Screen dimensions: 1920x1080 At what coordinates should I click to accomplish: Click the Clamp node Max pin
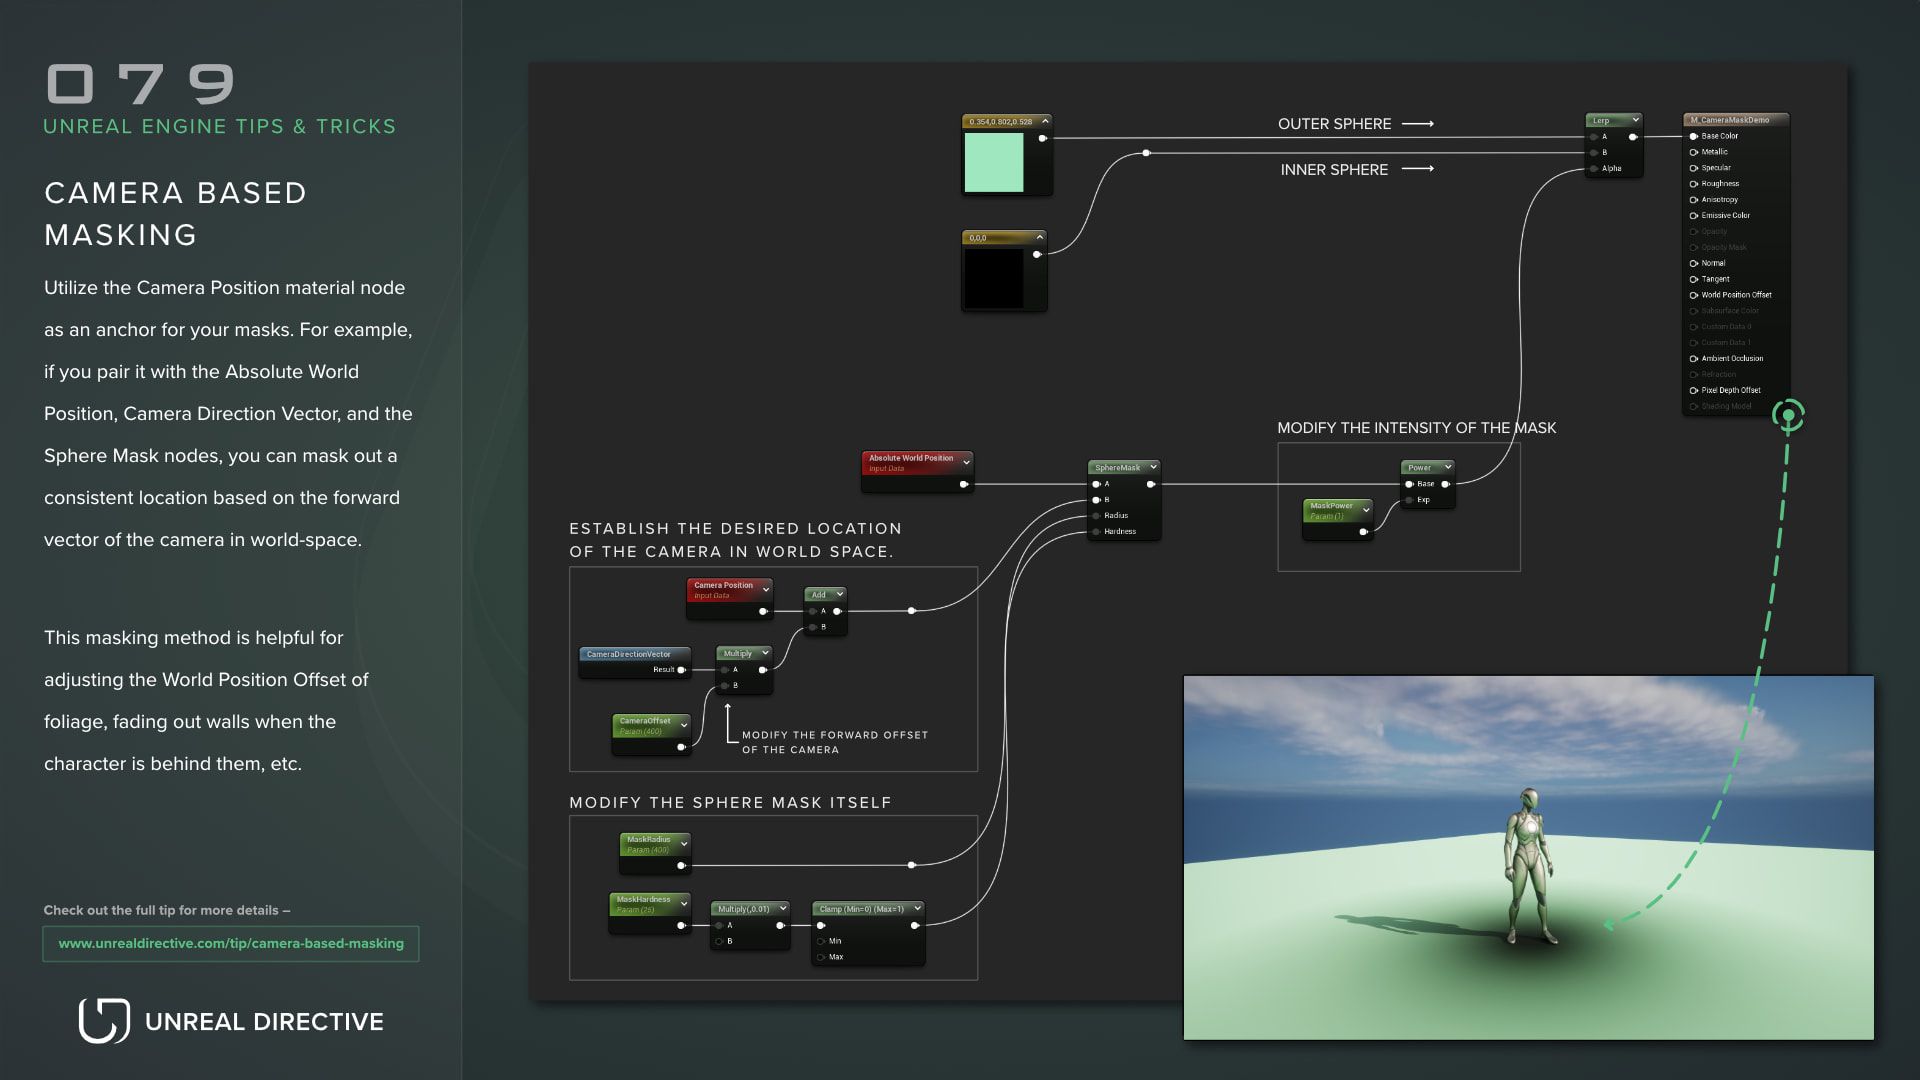click(x=821, y=957)
